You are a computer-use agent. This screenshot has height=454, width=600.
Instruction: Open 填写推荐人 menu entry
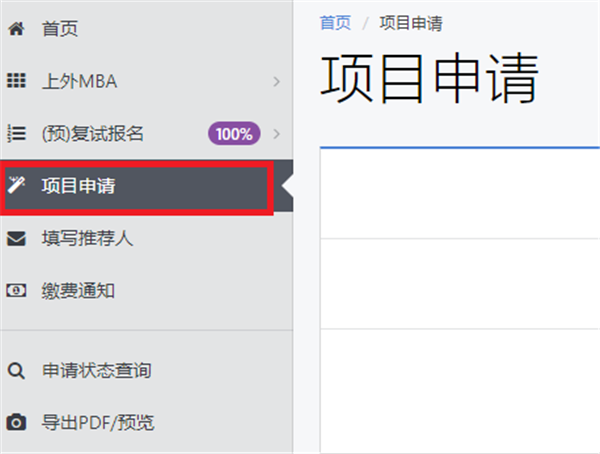pos(87,238)
